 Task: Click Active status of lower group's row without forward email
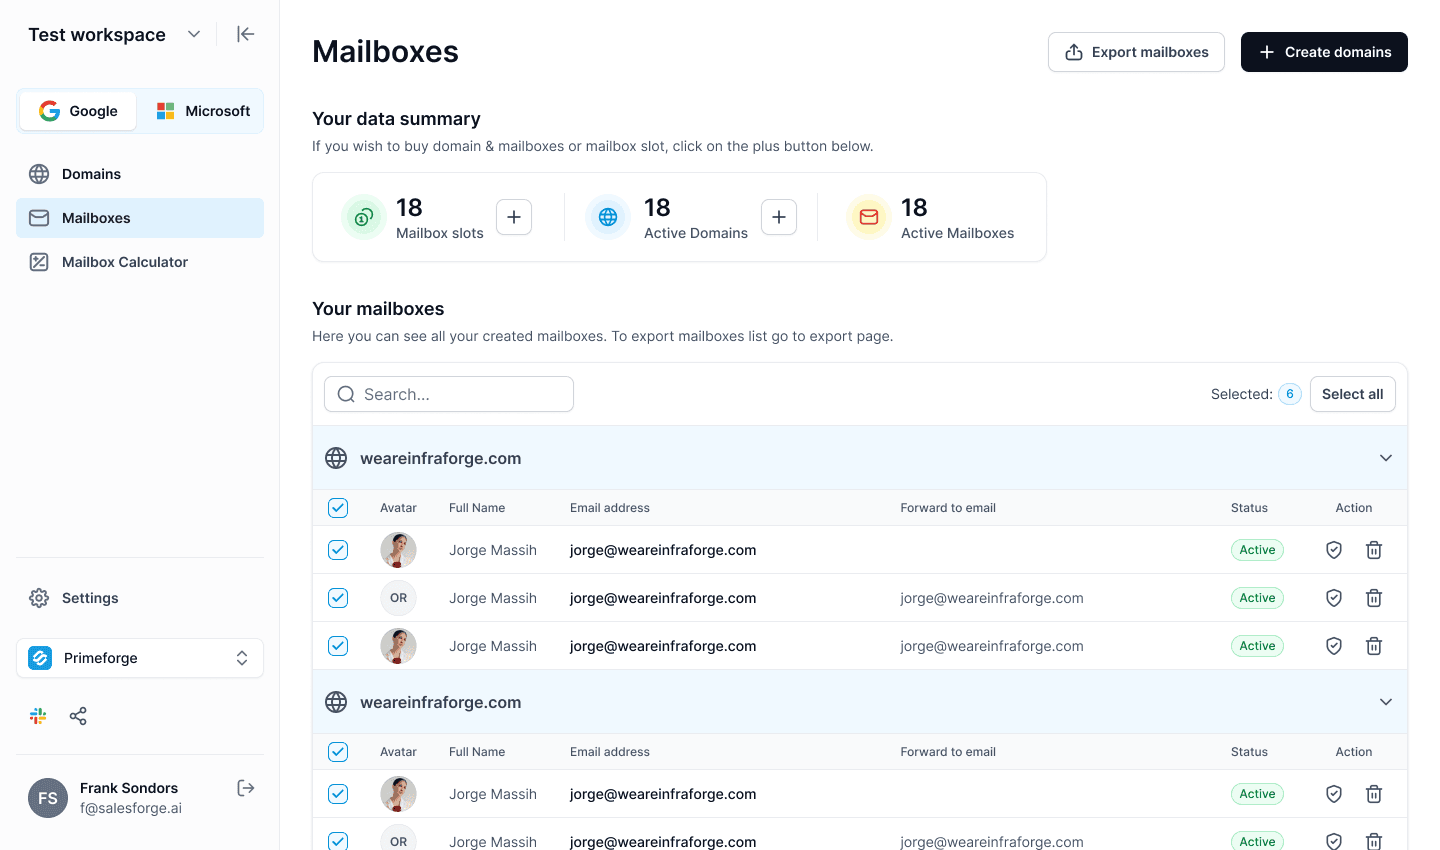(x=1257, y=794)
